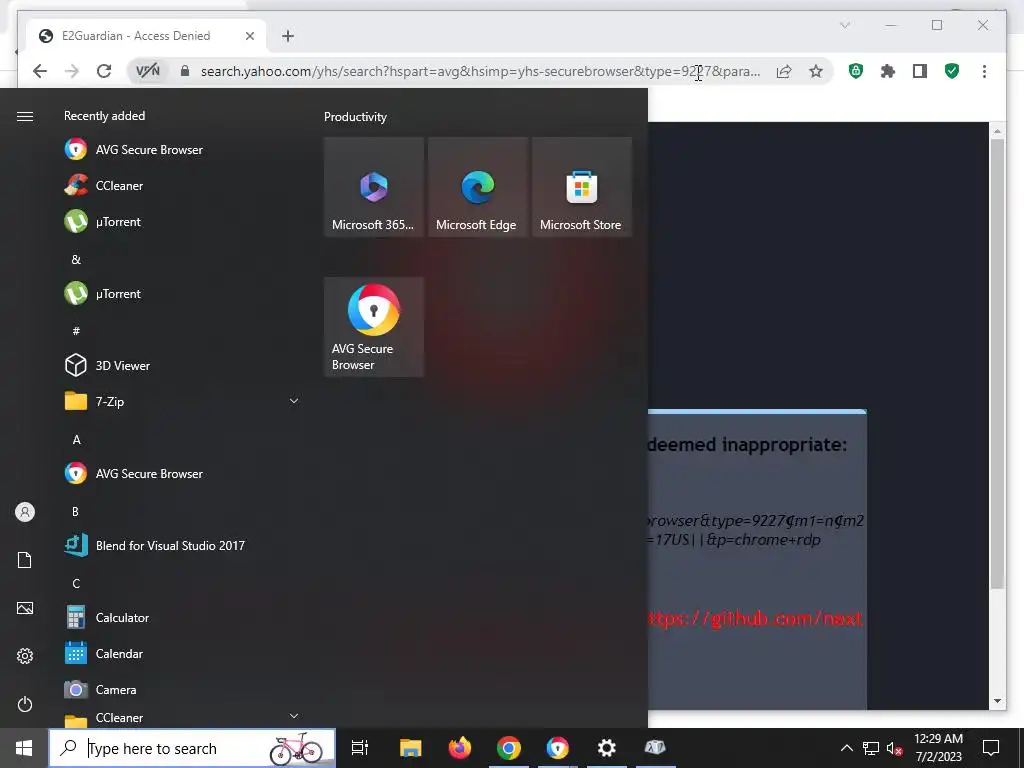Open Pictures from Start sidebar
Viewport: 1024px width, 768px height.
[x=25, y=608]
